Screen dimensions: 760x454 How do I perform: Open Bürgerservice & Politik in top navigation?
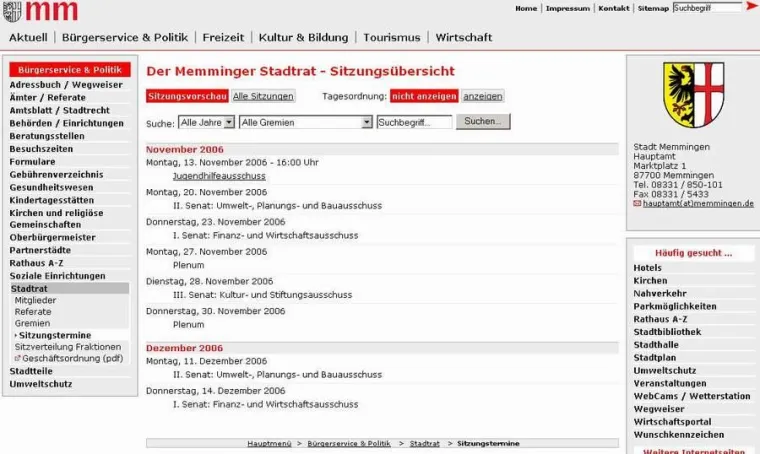pyautogui.click(x=125, y=37)
